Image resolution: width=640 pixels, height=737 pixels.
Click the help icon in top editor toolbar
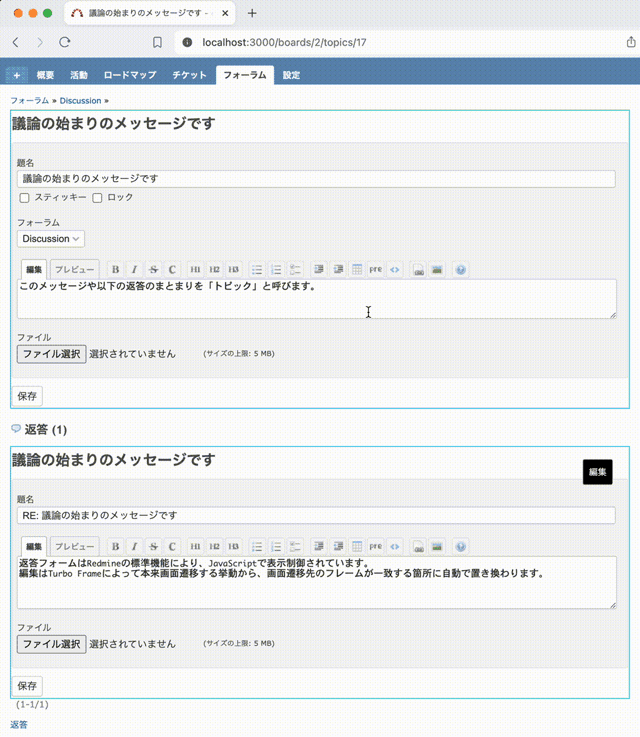click(460, 270)
